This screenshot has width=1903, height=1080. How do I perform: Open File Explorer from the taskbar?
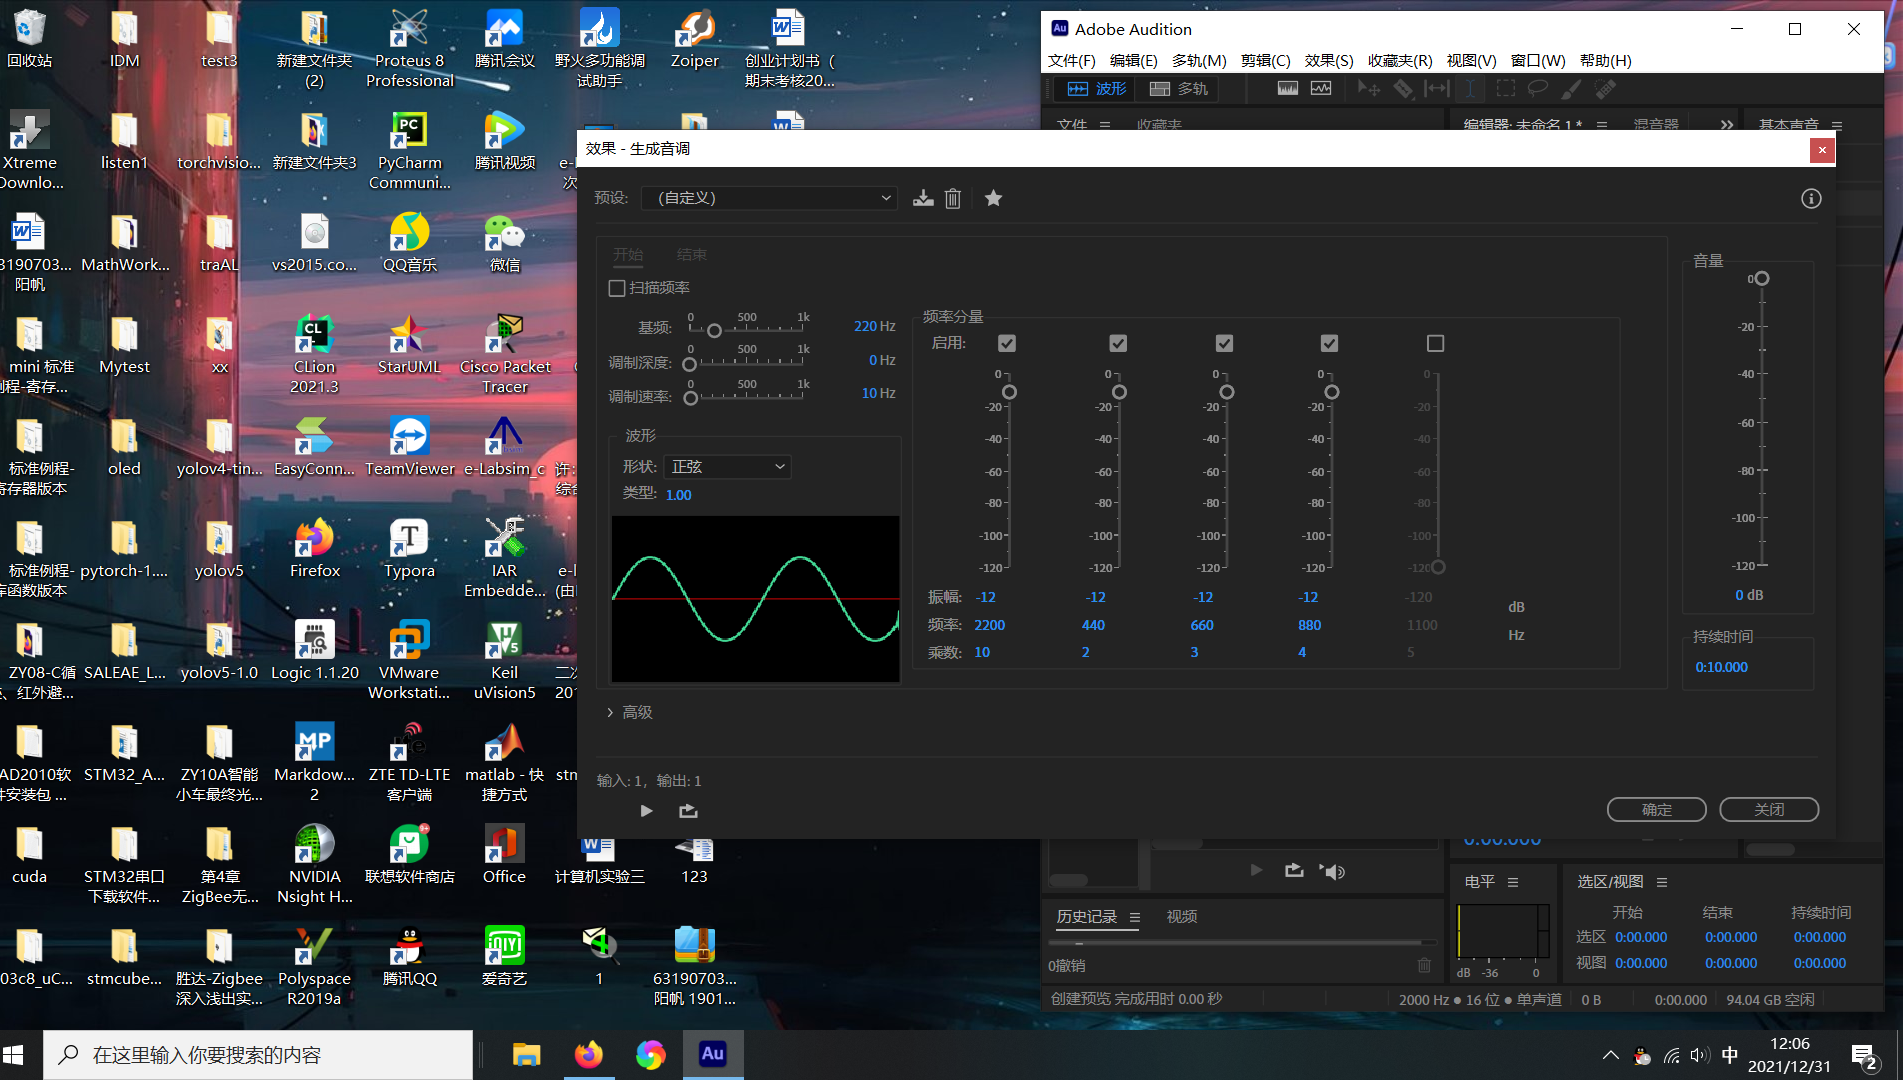tap(527, 1054)
